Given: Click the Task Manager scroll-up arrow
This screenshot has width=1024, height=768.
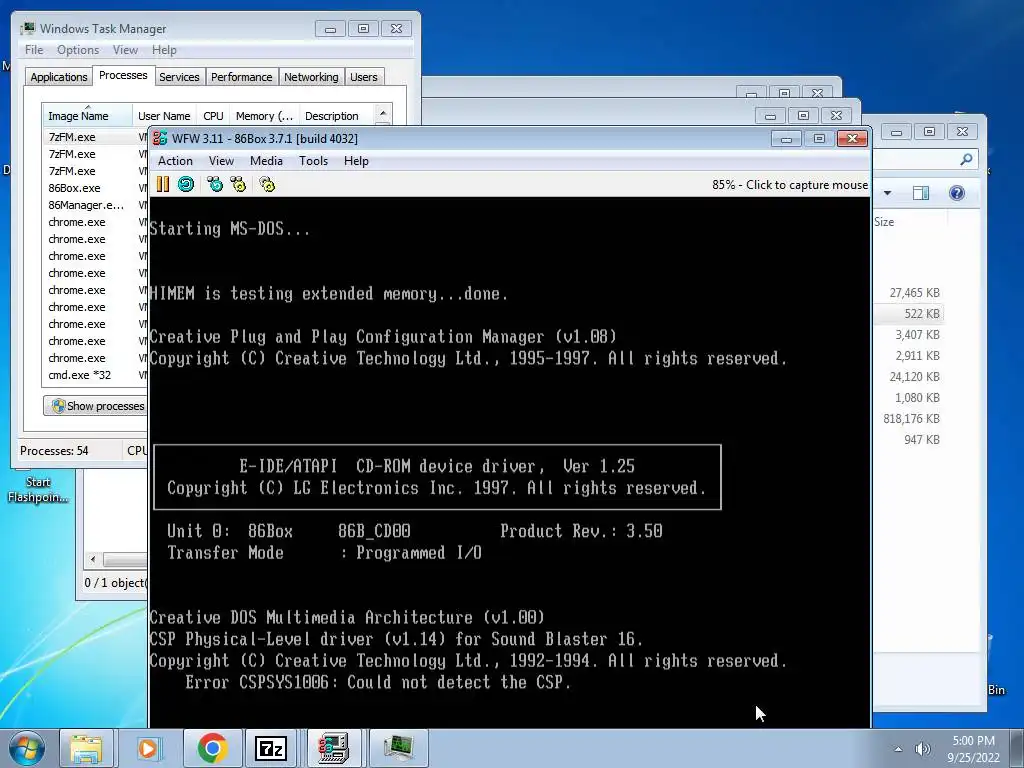Looking at the screenshot, I should coord(383,114).
